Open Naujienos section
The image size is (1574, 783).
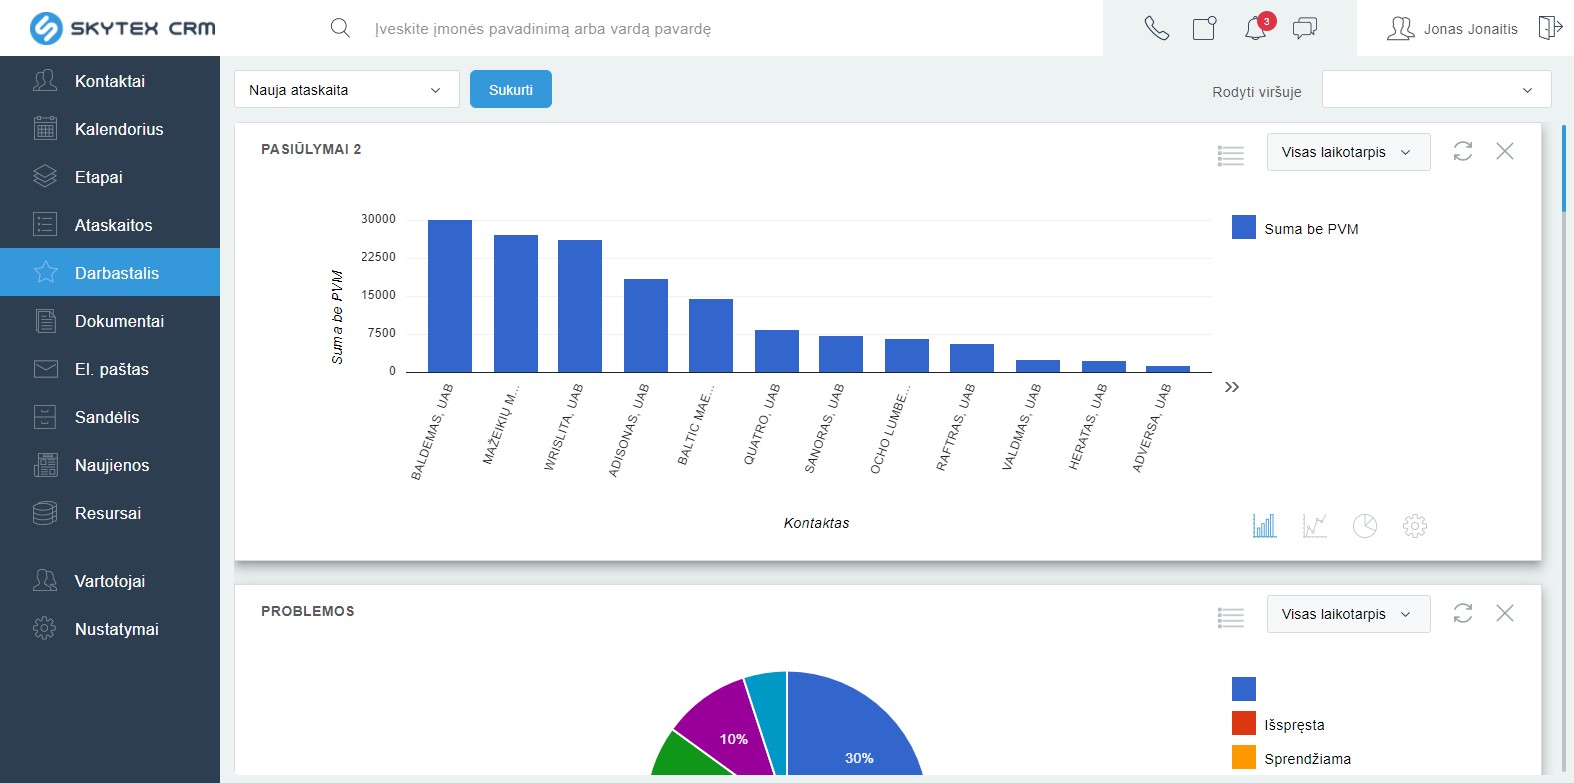click(110, 465)
